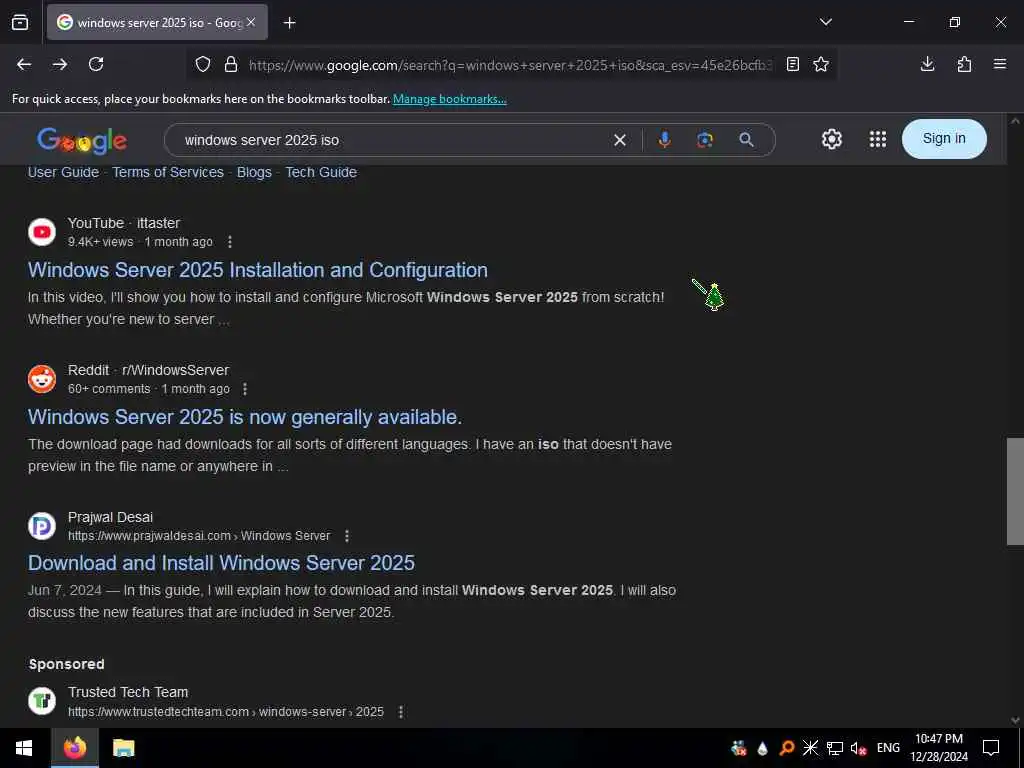Click the page vertical scrollbar thumb
1024x768 pixels.
click(x=1015, y=491)
